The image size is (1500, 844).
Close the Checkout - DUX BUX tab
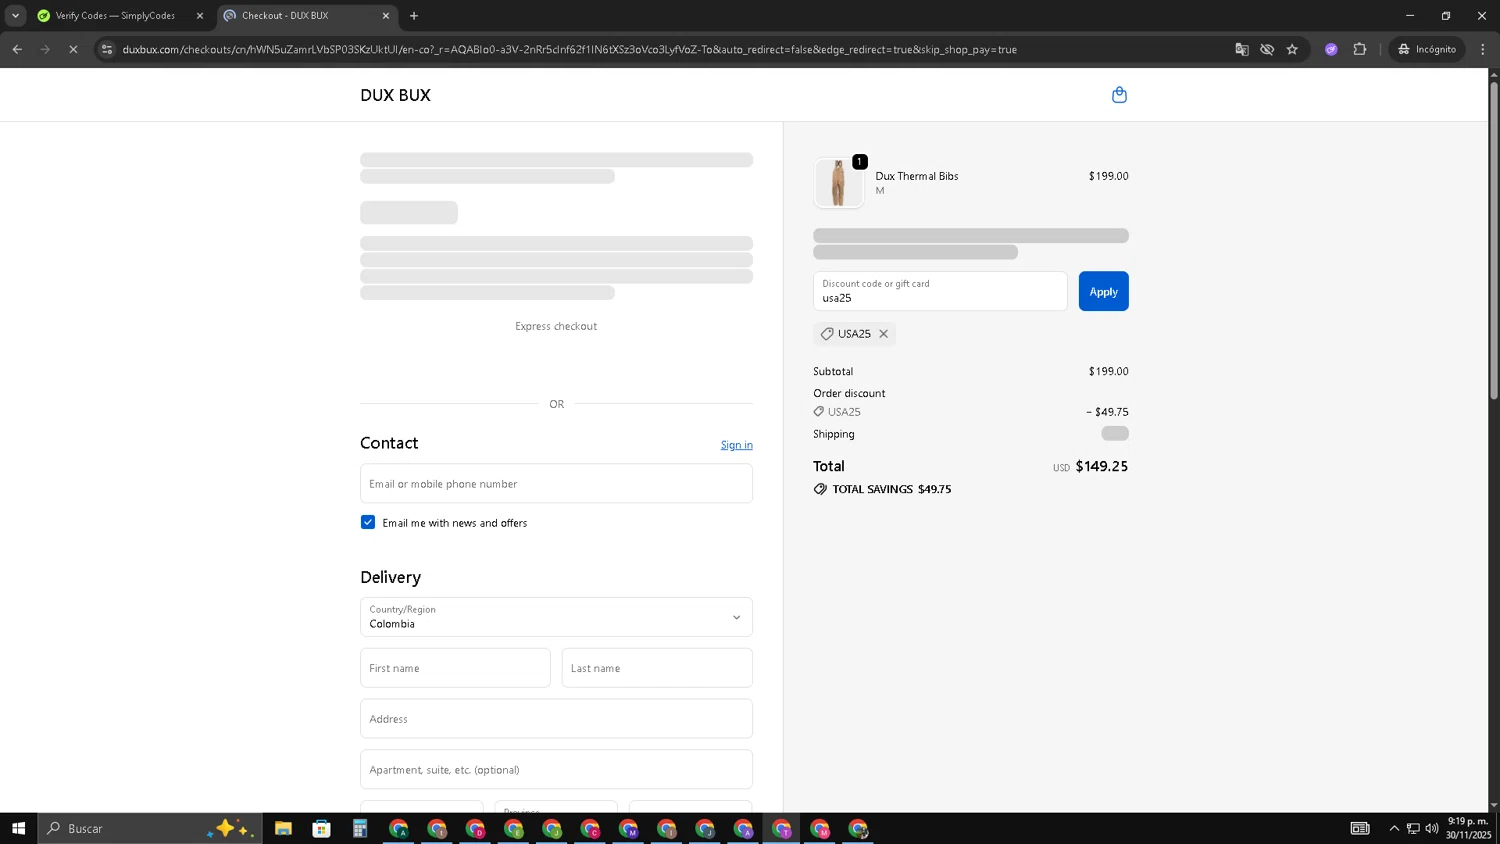click(386, 16)
